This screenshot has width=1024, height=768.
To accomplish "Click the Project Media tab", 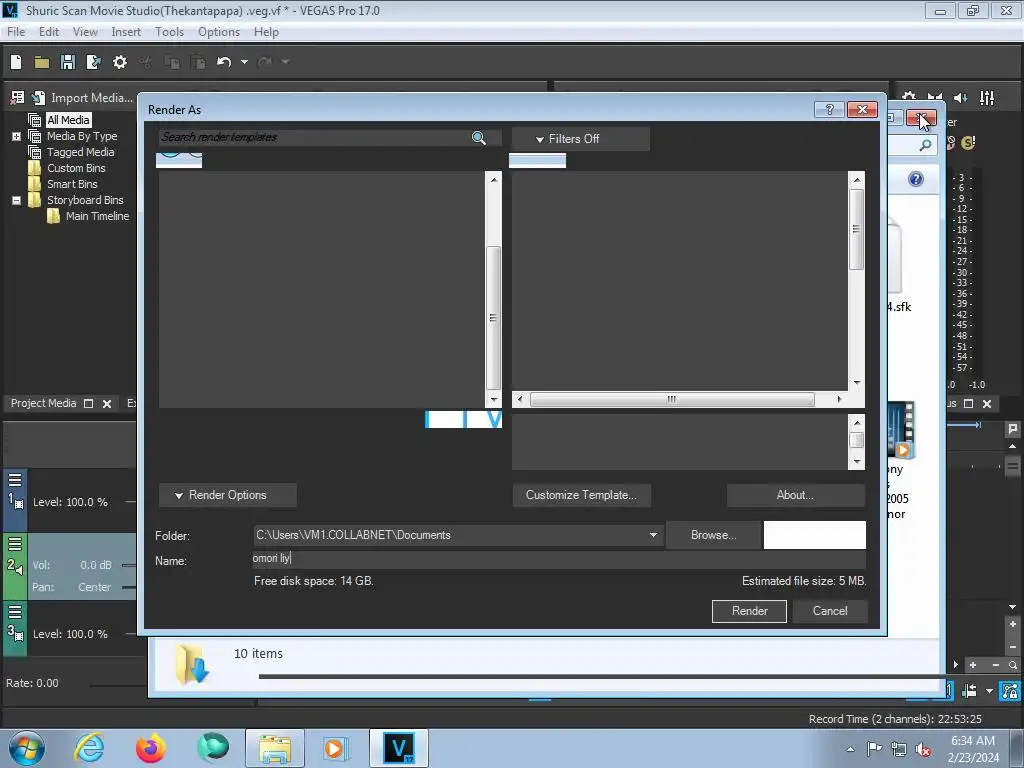I will click(x=43, y=404).
